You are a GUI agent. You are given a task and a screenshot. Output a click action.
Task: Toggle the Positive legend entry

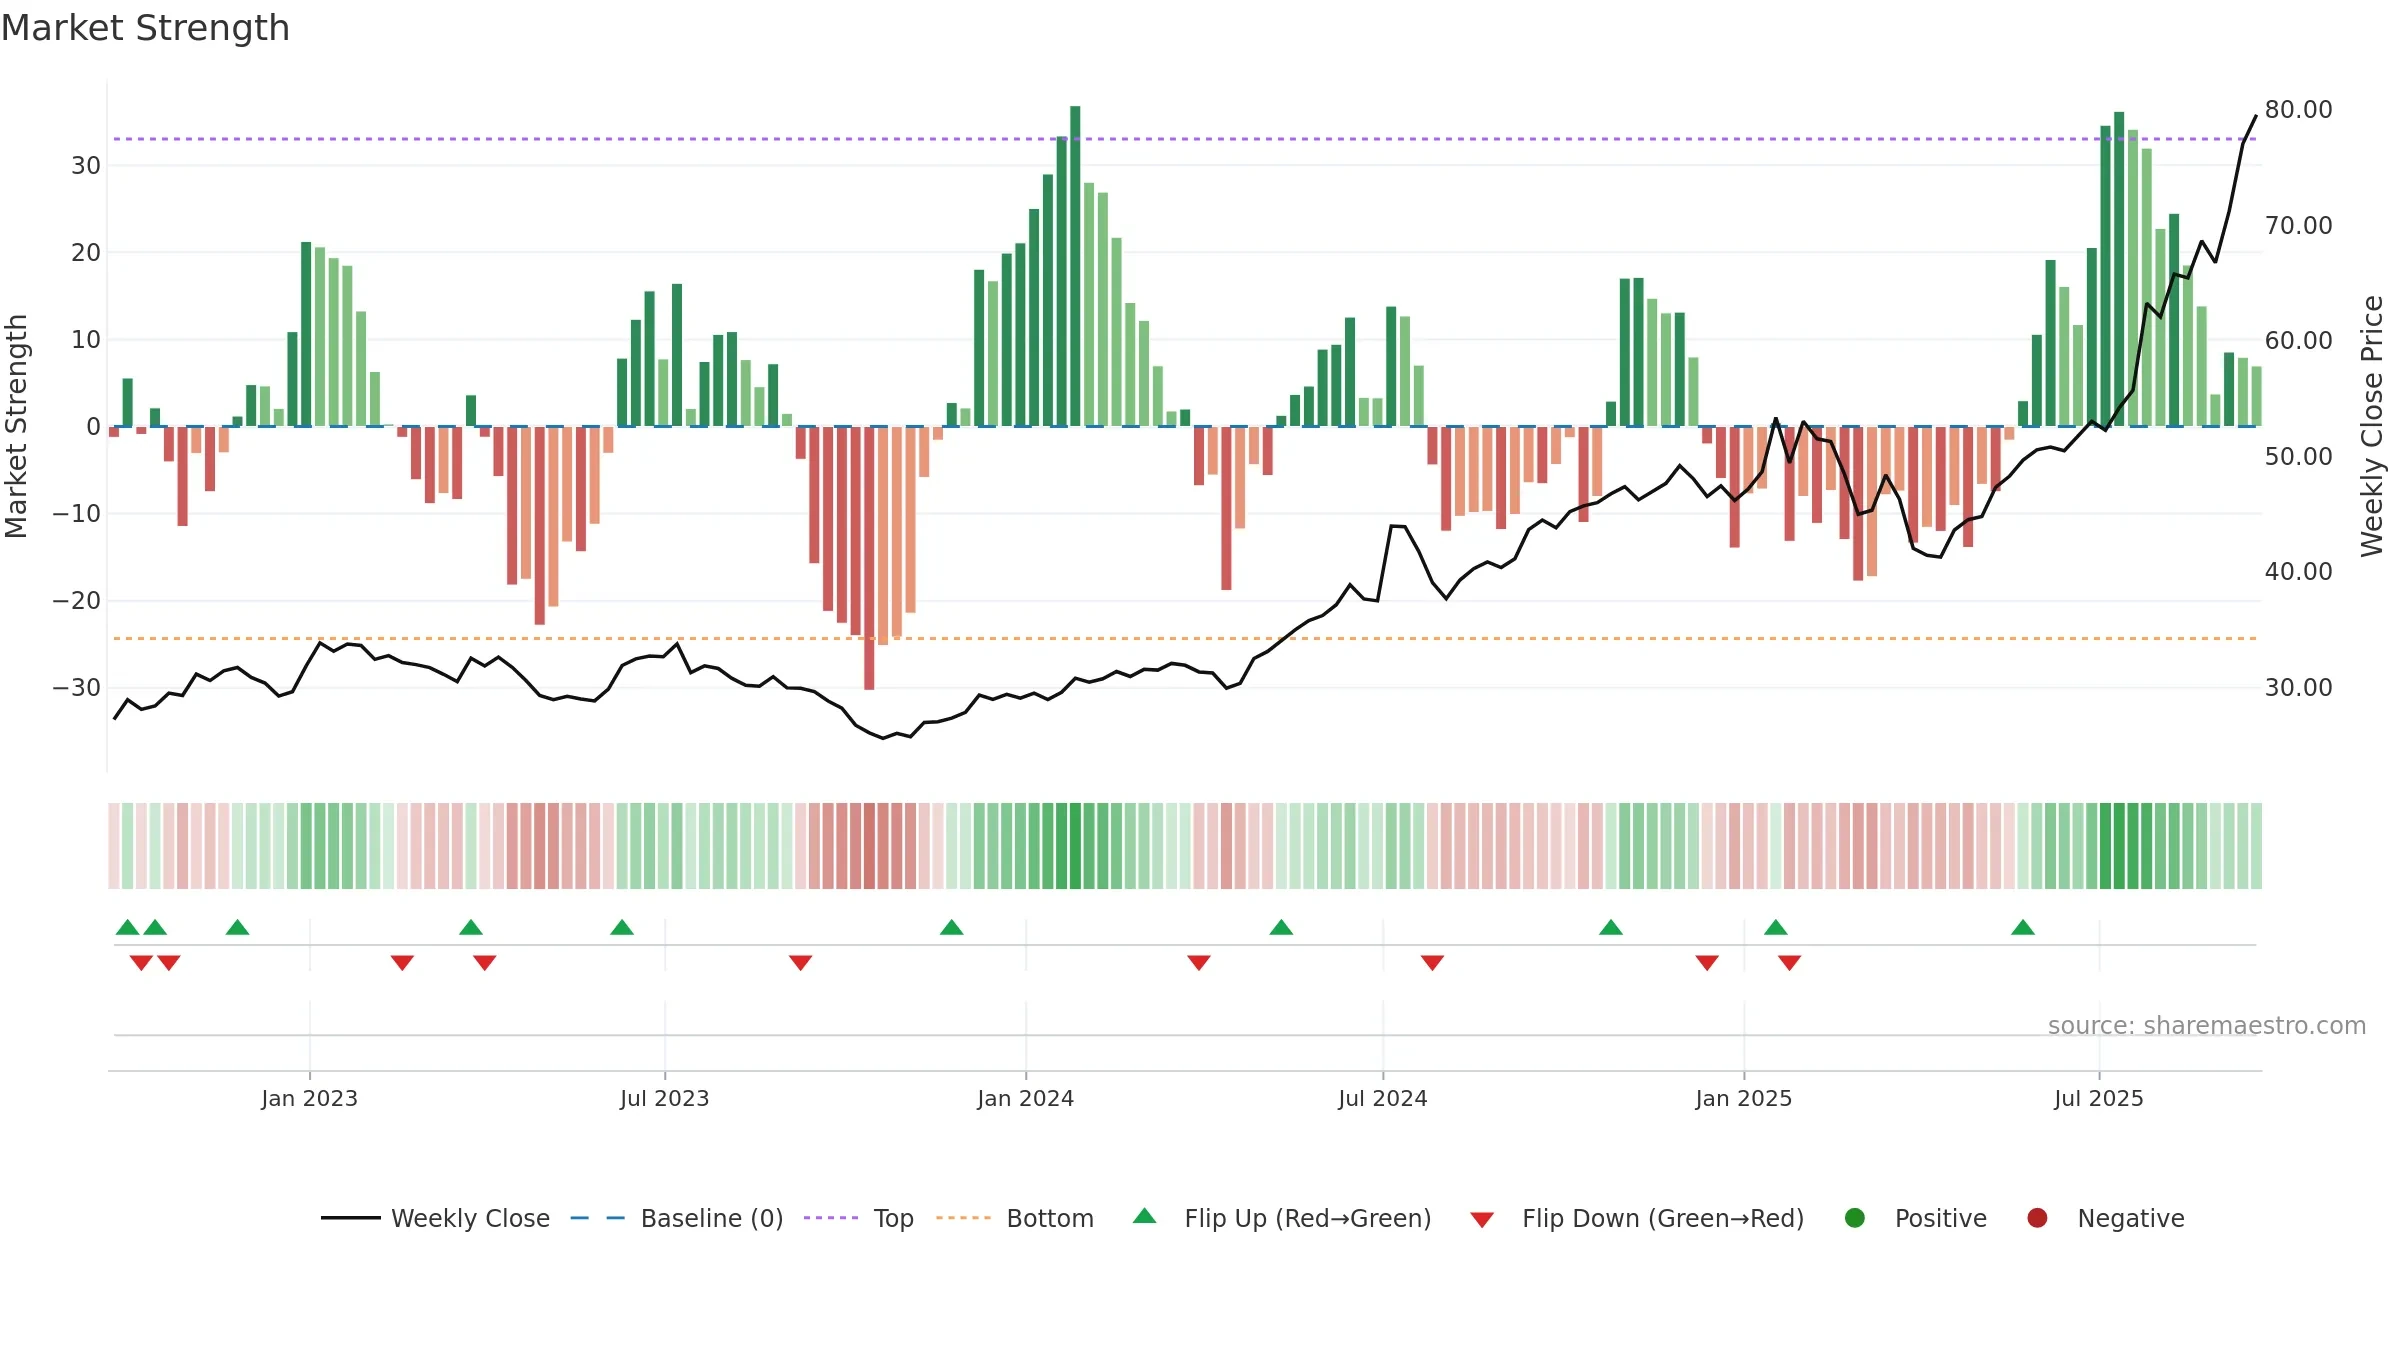[x=1915, y=1218]
